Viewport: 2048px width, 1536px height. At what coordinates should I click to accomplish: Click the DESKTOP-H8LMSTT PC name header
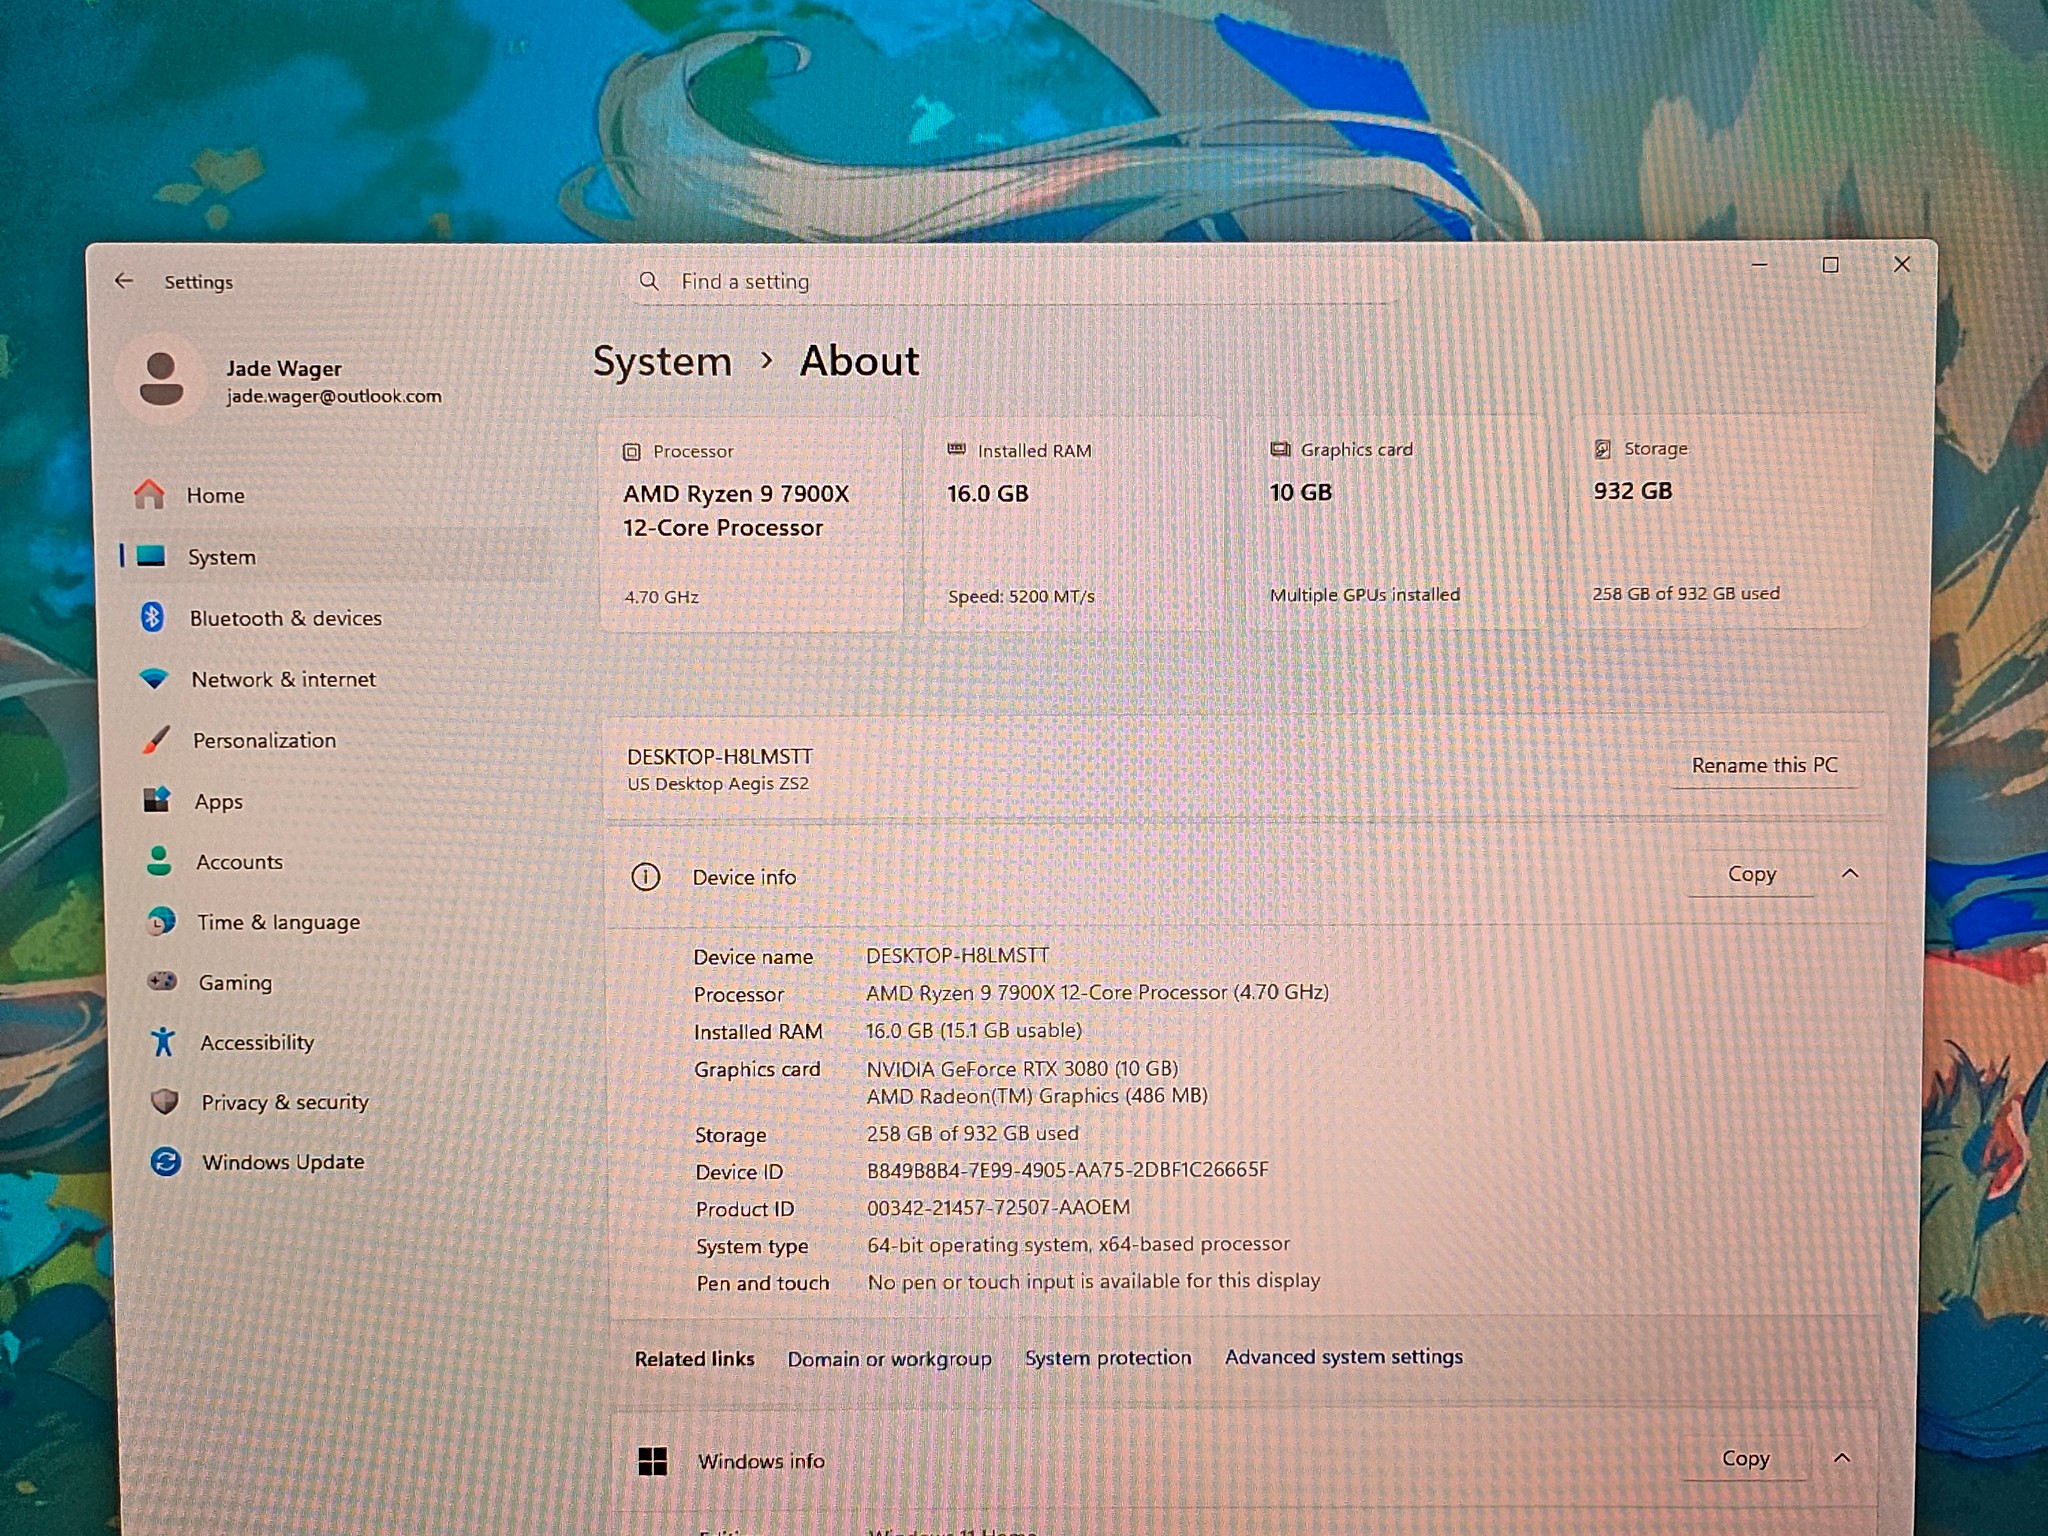[720, 757]
